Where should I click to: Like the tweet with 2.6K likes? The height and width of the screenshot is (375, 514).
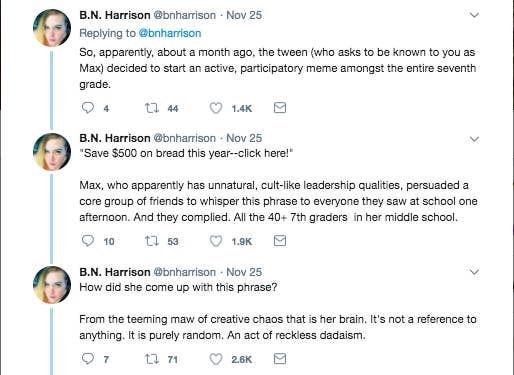(216, 359)
